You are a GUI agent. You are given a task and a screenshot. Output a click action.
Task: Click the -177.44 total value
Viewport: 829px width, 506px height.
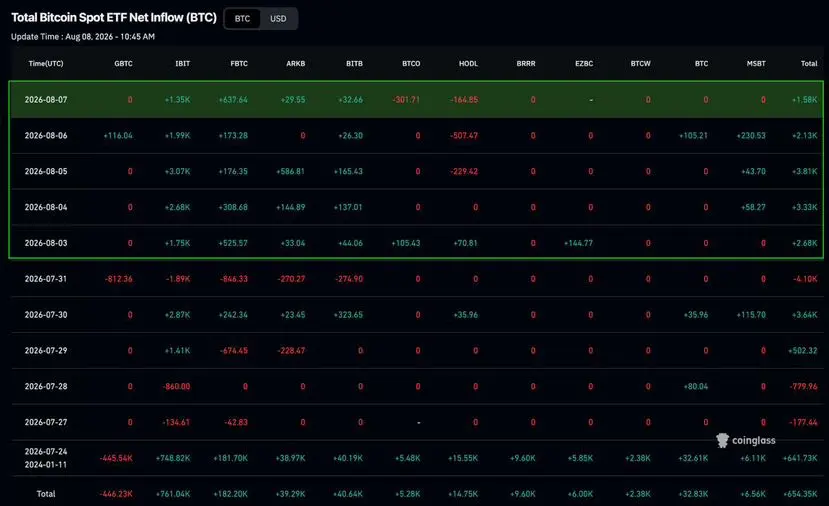[803, 422]
